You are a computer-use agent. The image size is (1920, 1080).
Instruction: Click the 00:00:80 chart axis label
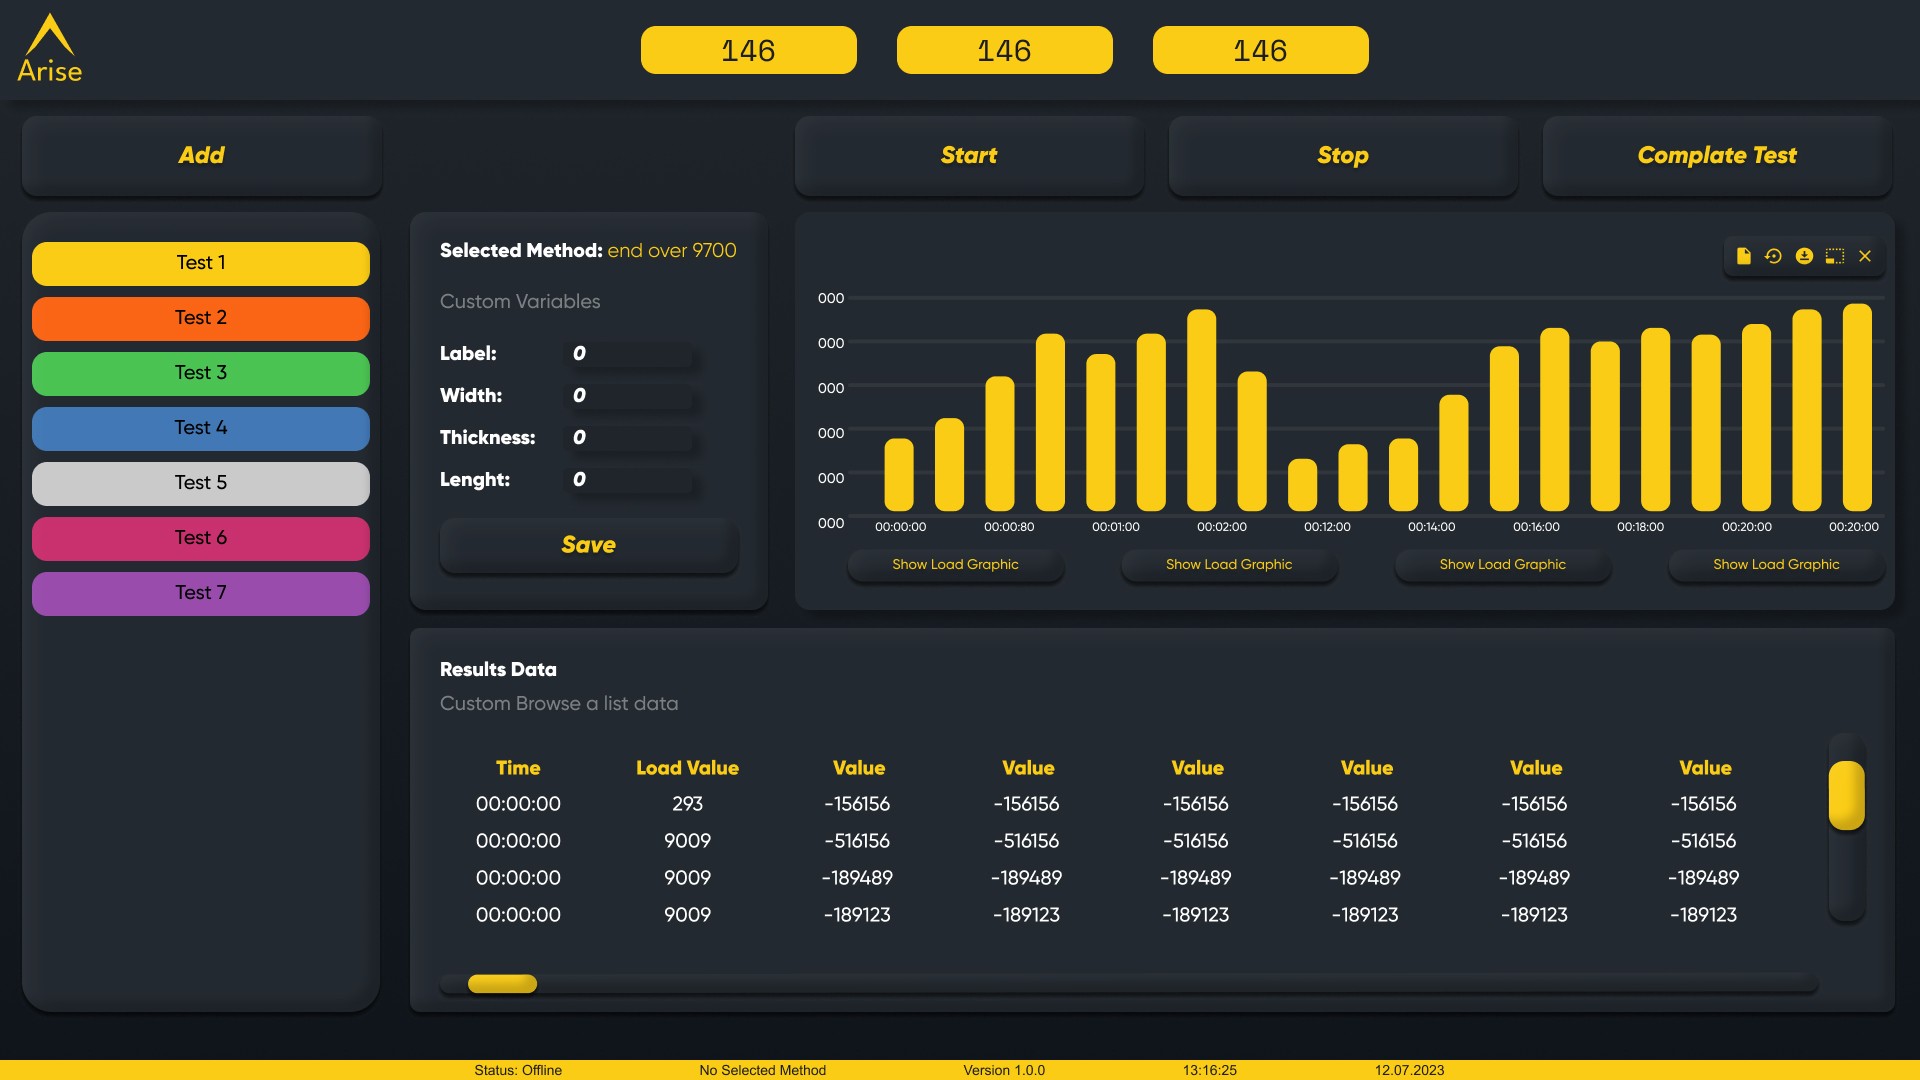coord(1009,527)
